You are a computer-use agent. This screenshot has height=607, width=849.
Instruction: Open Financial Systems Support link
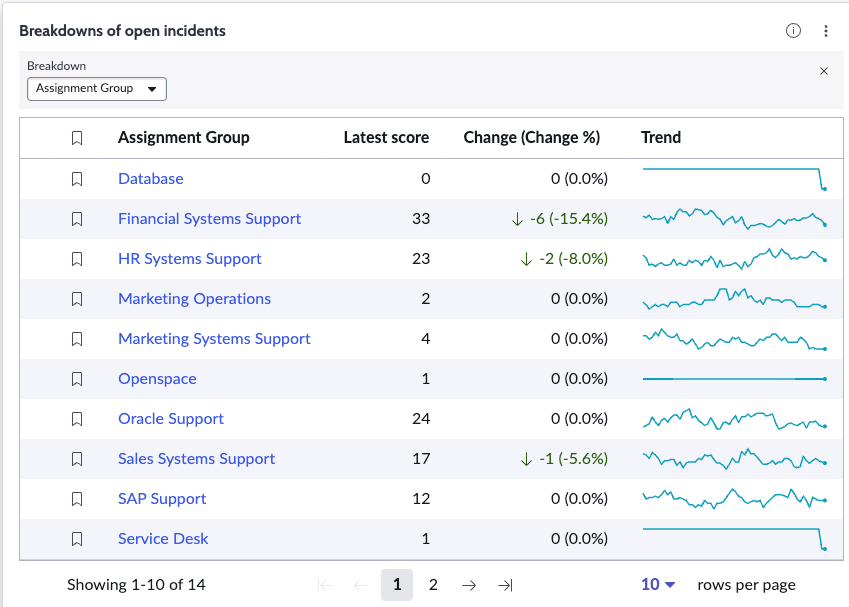(x=210, y=219)
